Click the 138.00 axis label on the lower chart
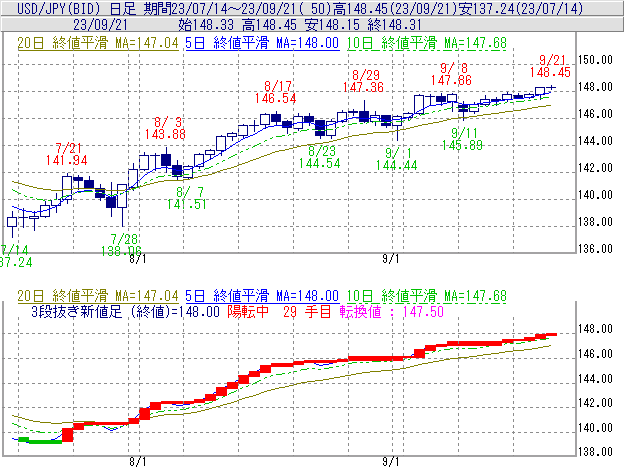Screen dimensions: 624x475 pos(595,452)
